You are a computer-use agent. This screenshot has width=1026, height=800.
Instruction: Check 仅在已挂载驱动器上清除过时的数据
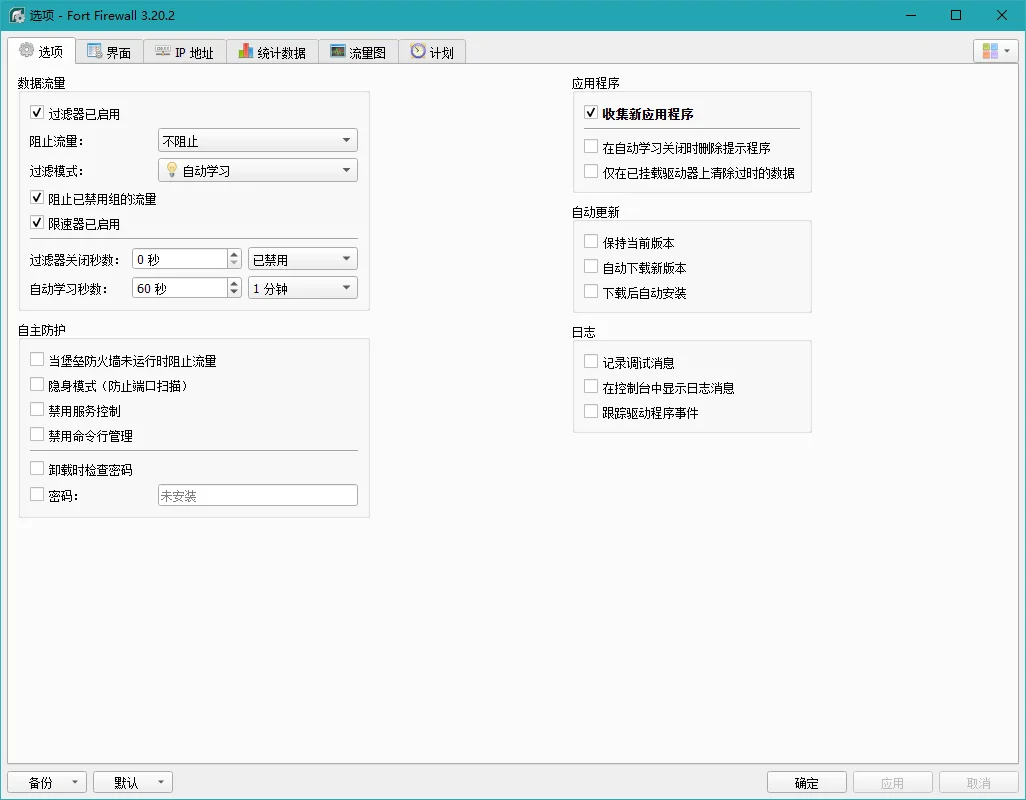pos(591,171)
